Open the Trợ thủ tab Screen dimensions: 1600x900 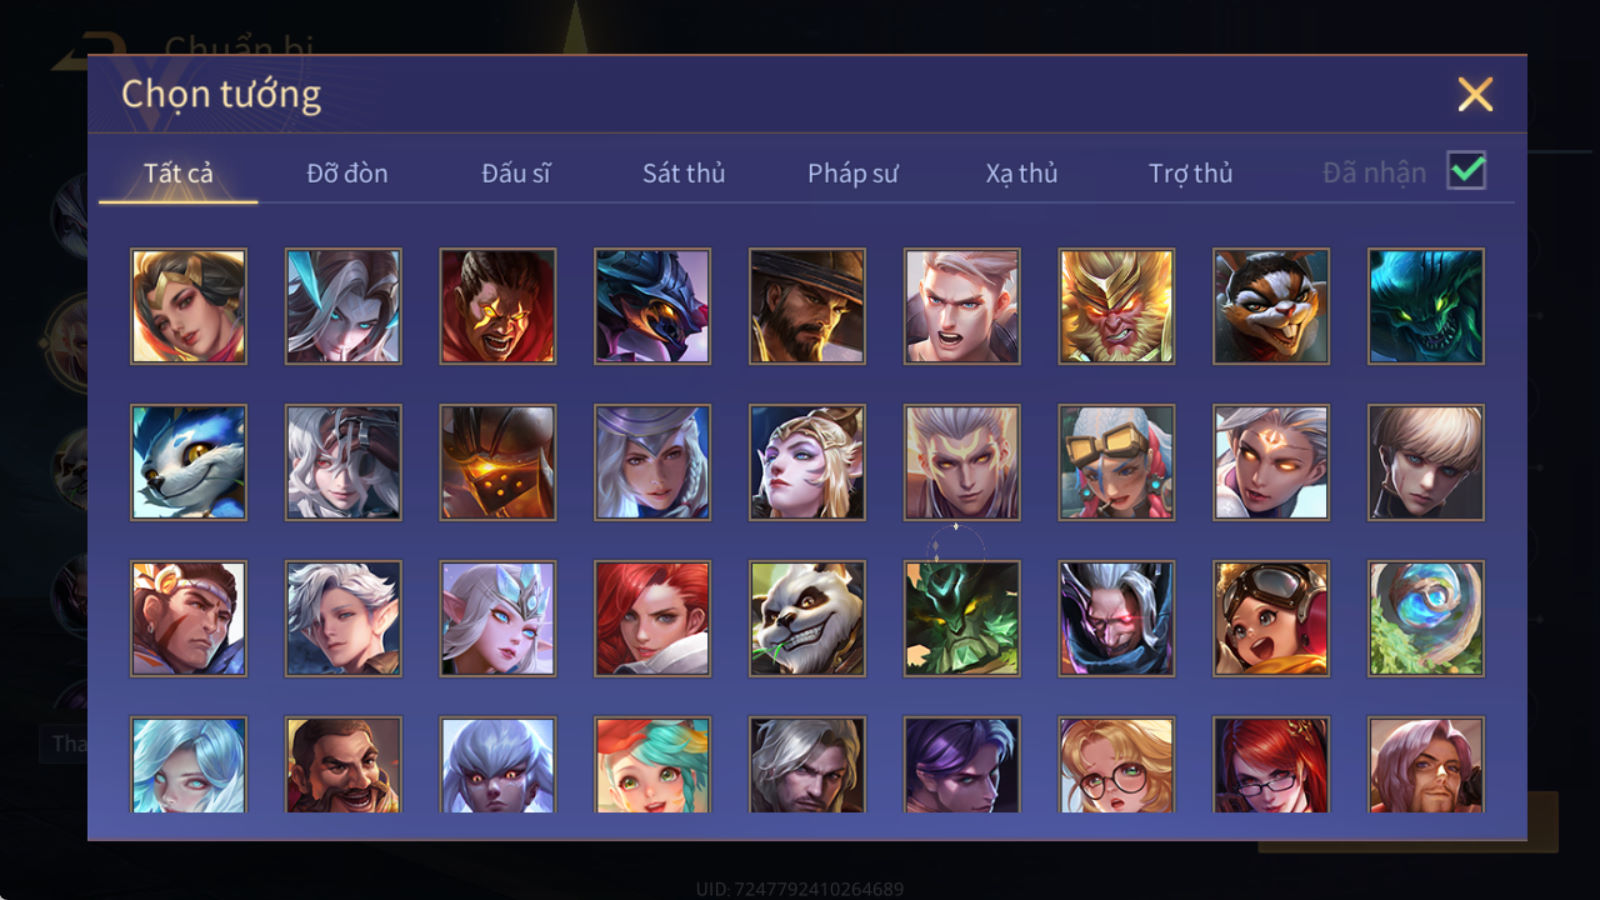click(x=1190, y=173)
